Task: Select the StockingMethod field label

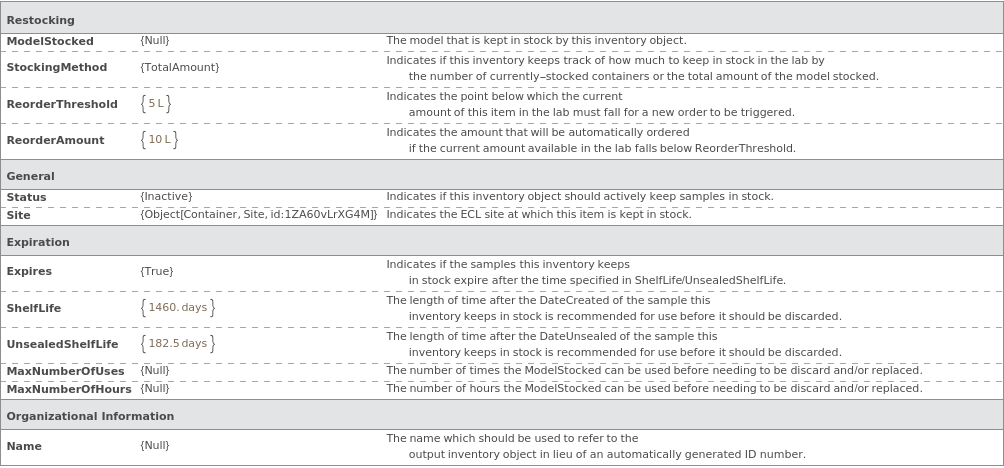Action: tap(57, 67)
